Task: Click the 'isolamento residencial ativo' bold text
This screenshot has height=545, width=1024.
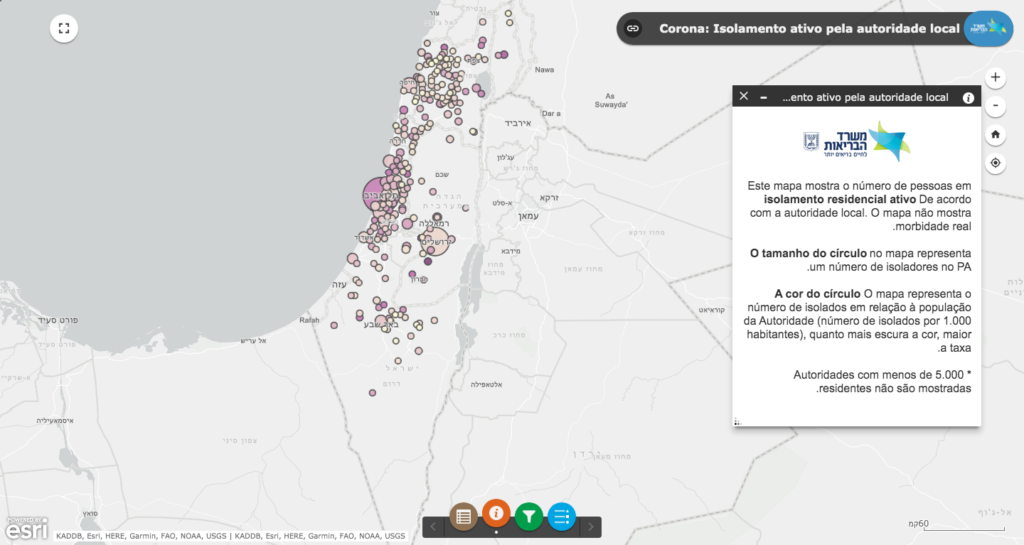Action: (x=840, y=200)
